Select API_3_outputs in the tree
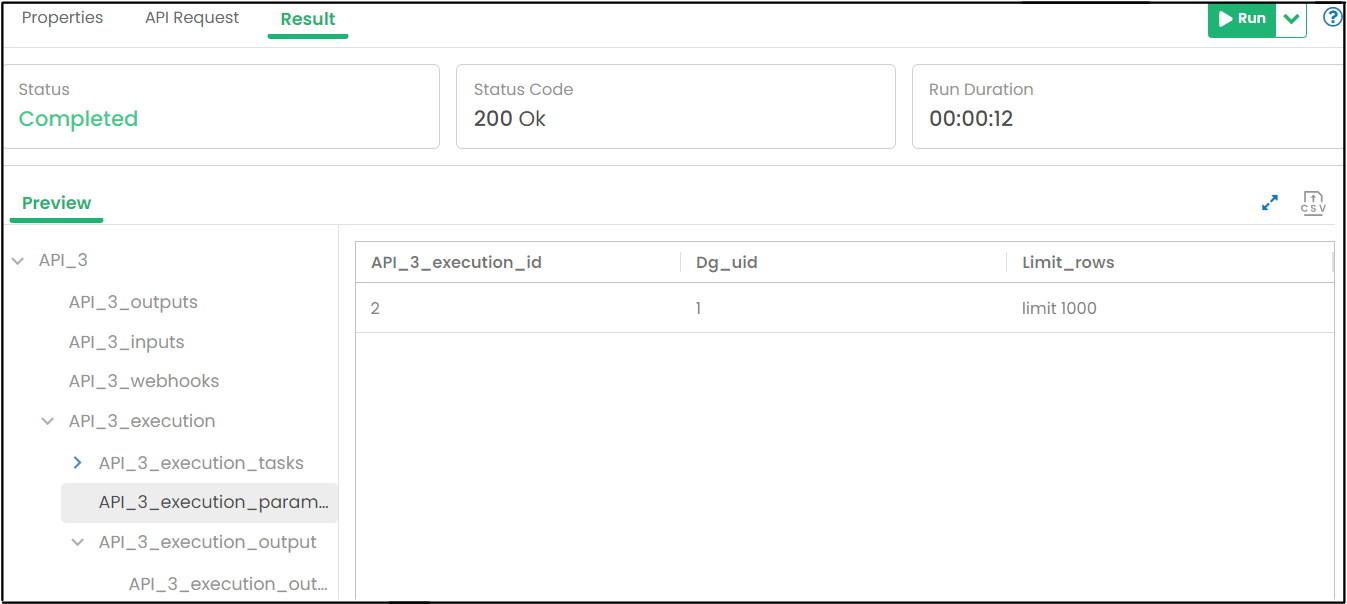The height and width of the screenshot is (604, 1347). click(133, 302)
